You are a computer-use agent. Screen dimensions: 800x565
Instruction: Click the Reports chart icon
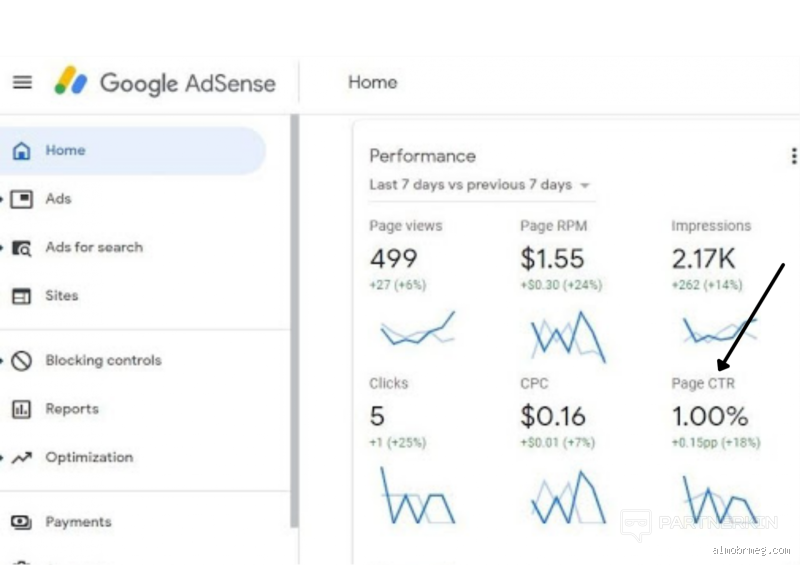point(21,409)
